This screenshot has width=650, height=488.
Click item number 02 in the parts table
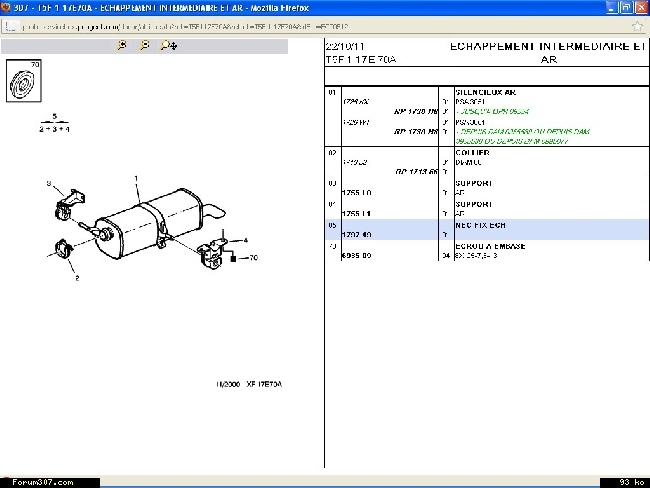(x=332, y=153)
